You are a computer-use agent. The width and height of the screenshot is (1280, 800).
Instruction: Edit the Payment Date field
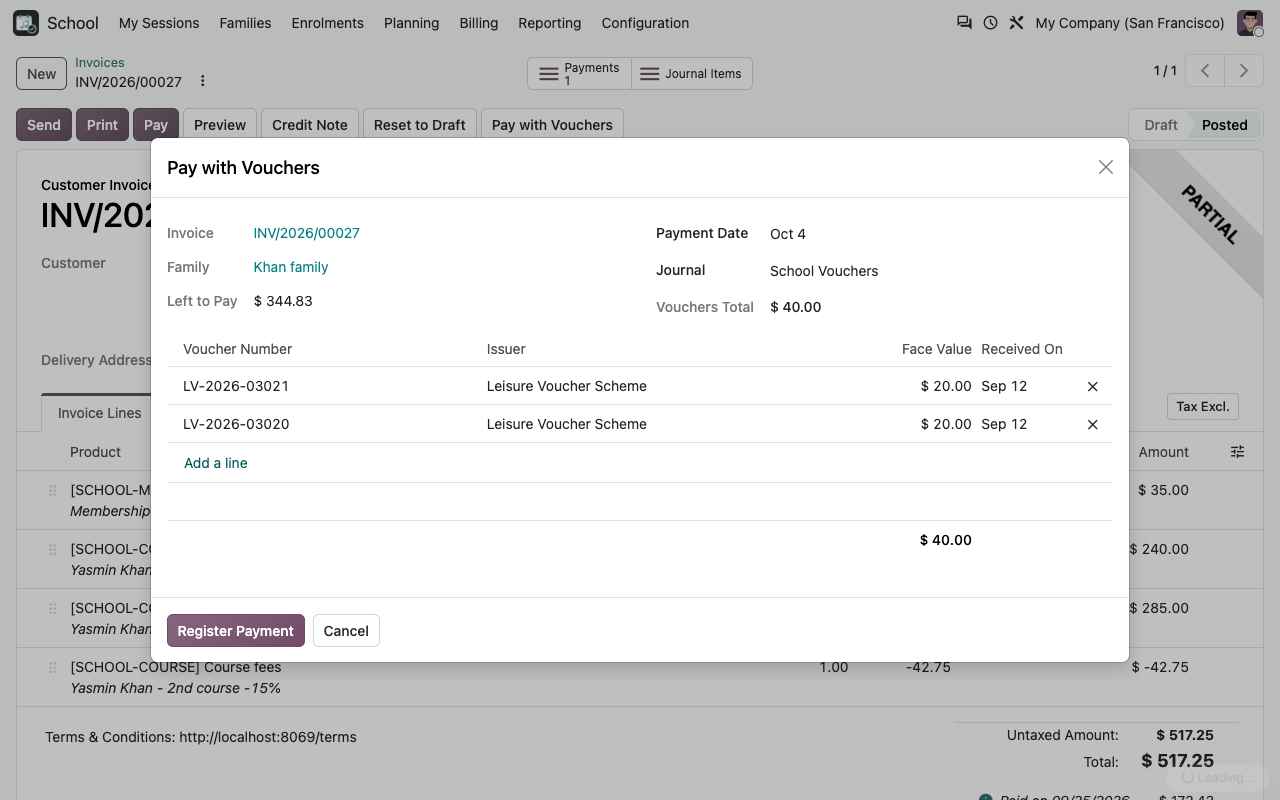tap(940, 234)
